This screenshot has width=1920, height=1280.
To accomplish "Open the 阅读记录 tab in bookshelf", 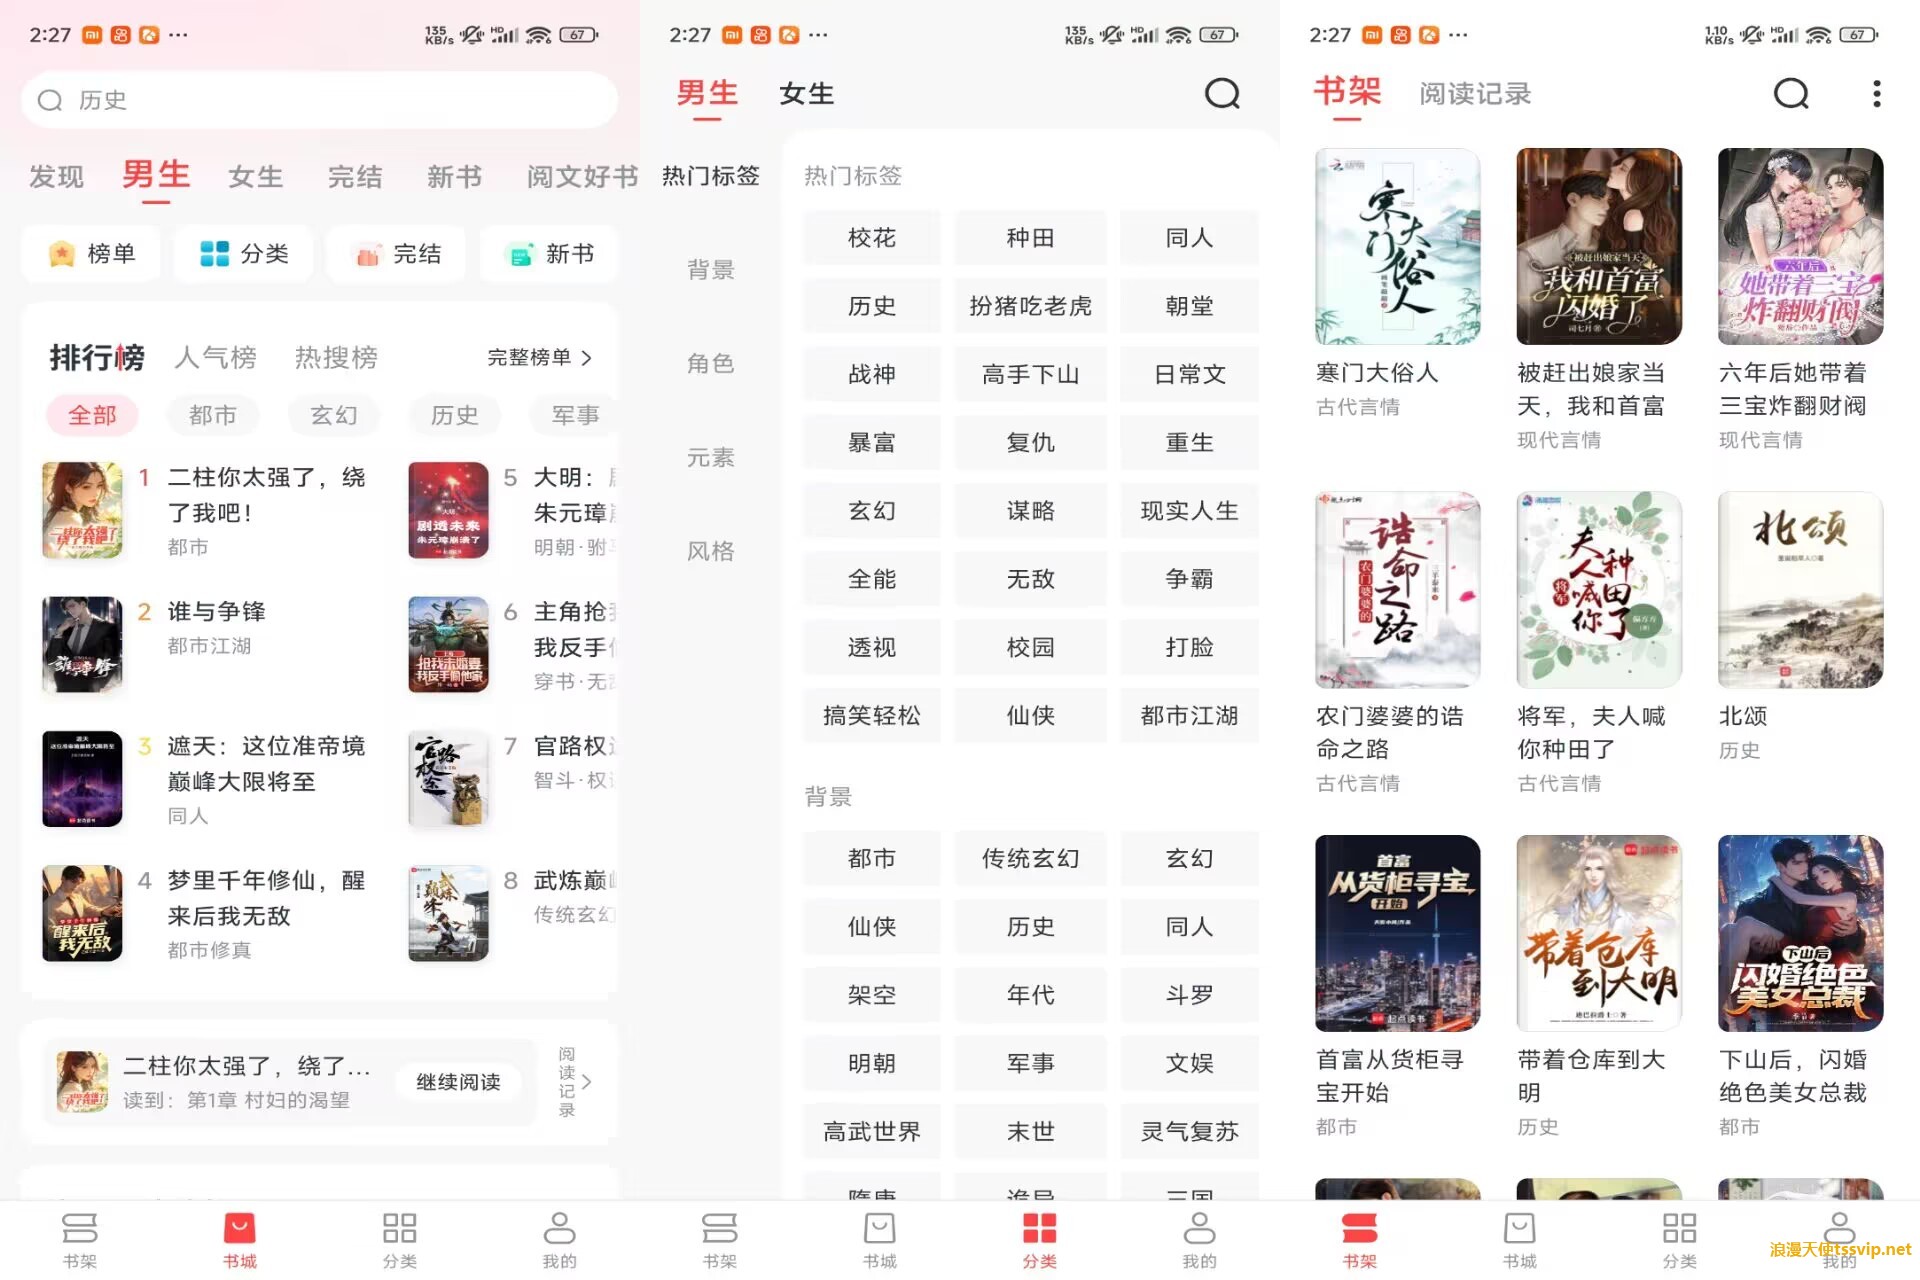I will tap(1475, 94).
